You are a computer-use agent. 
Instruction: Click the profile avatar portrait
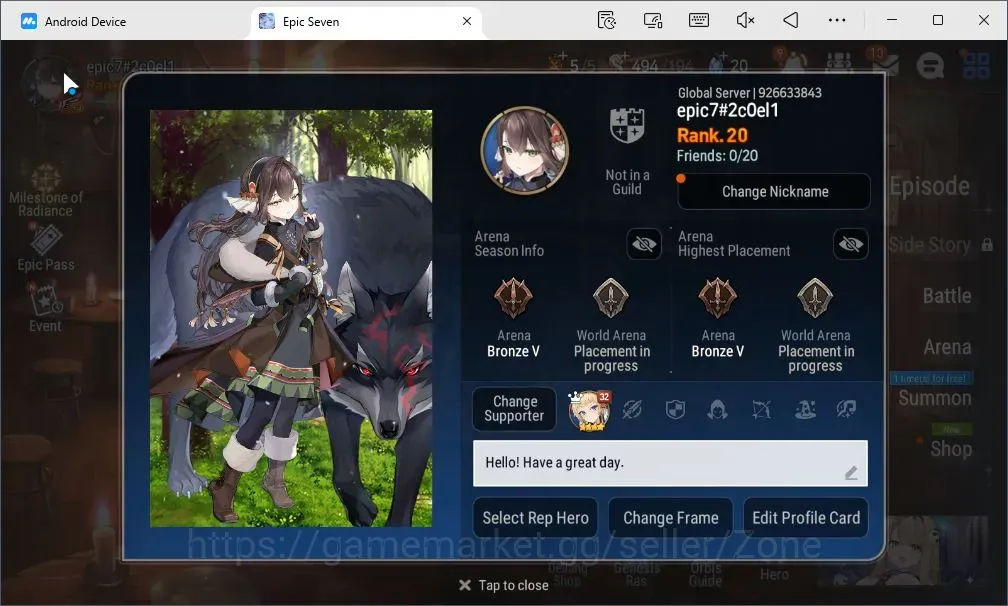point(525,150)
